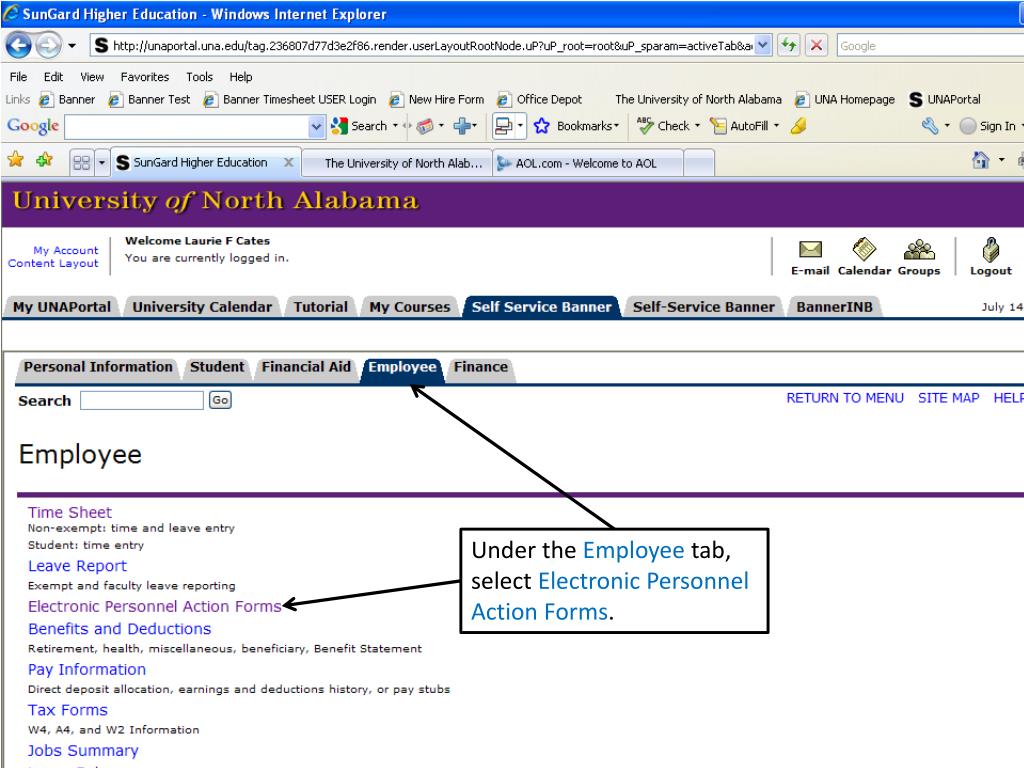Viewport: 1024px width, 768px height.
Task: Click the address bar URL field
Action: [423, 46]
